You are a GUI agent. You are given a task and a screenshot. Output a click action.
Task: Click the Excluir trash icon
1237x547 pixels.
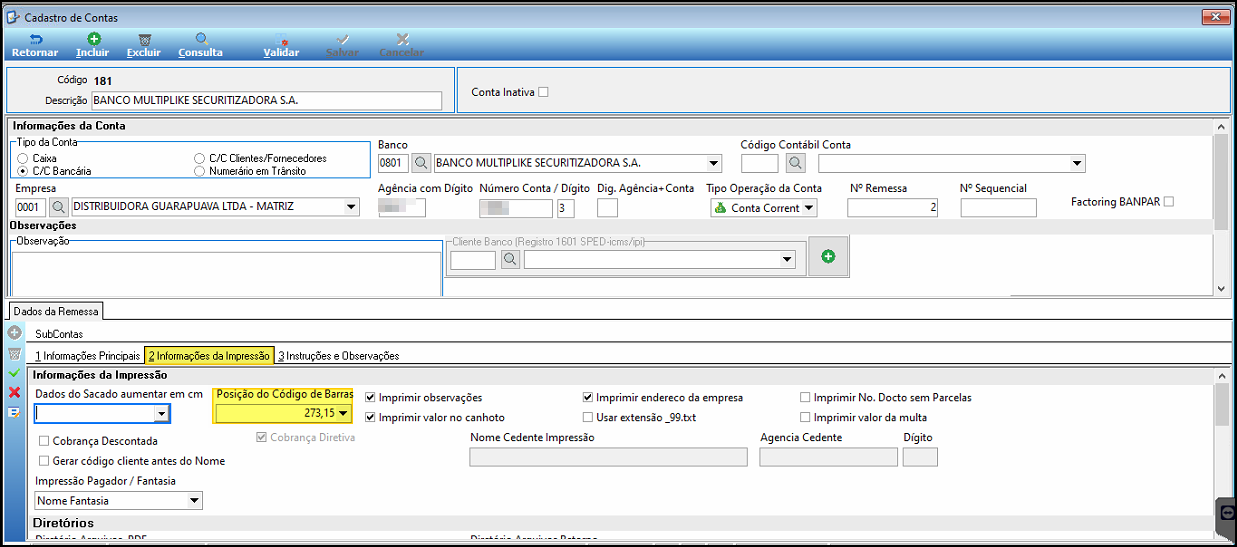(x=143, y=39)
